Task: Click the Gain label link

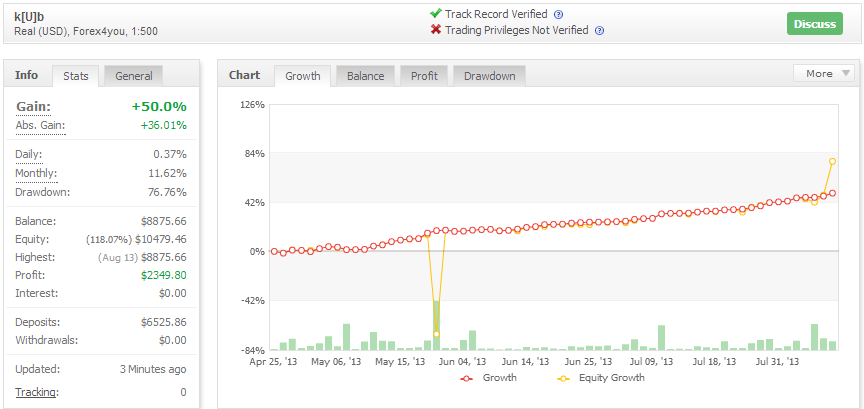Action: (34, 107)
